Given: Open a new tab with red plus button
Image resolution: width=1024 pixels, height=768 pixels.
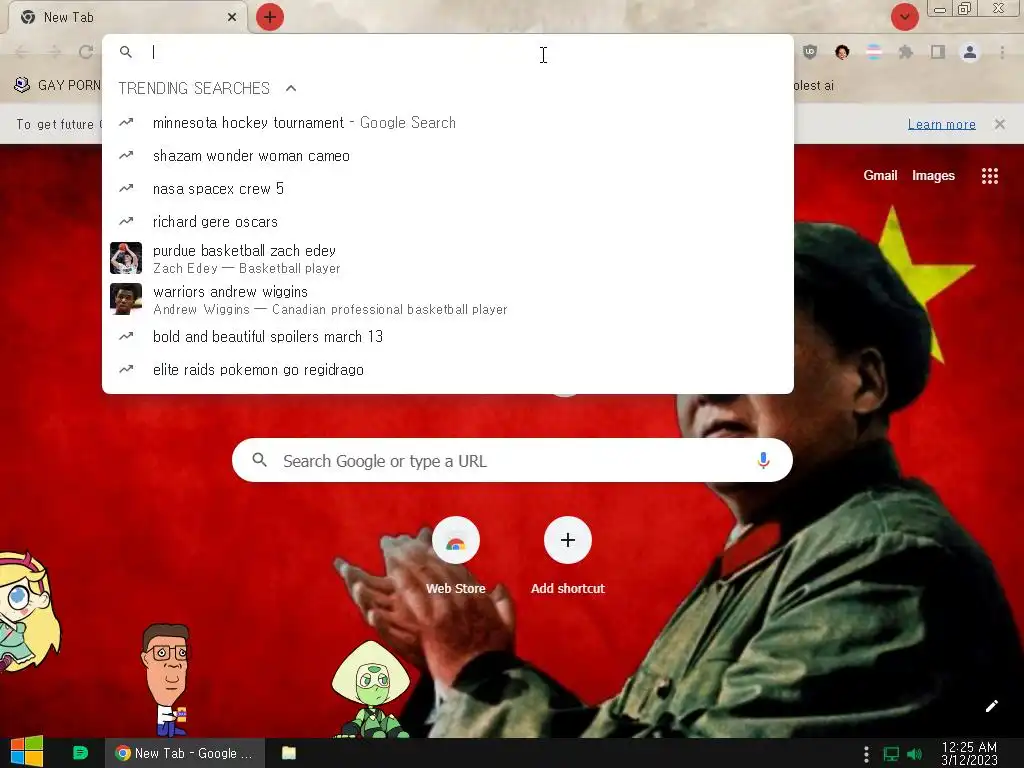Looking at the screenshot, I should [x=270, y=17].
